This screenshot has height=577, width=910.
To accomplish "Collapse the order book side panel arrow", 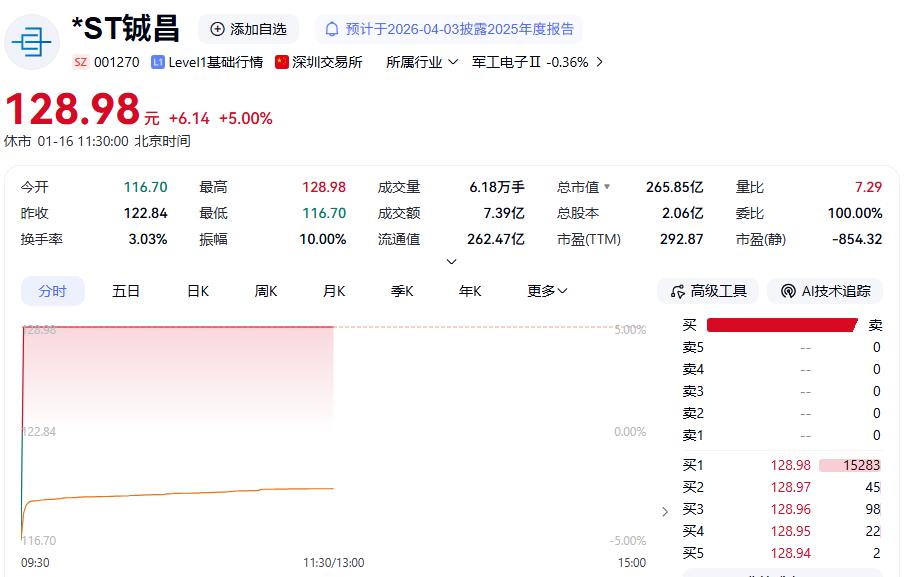I will (666, 511).
